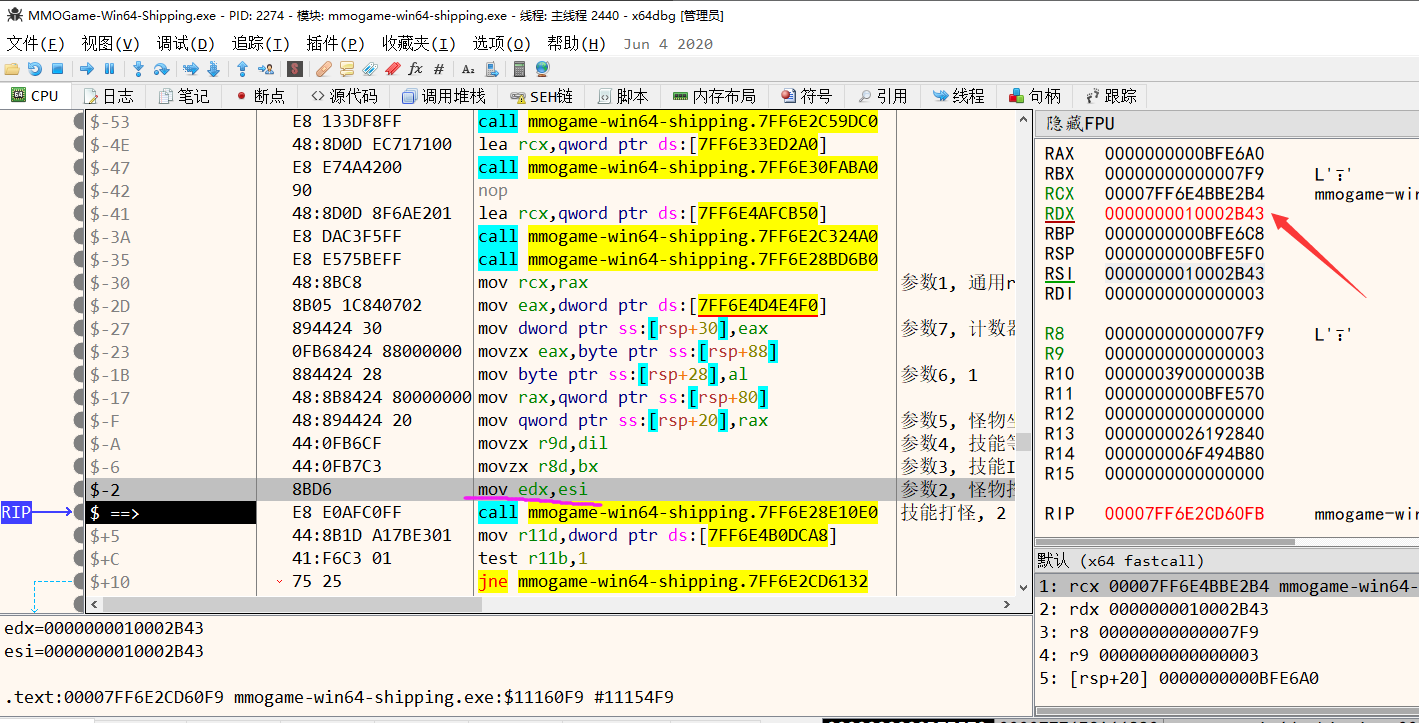Select RDX register value 0000000010002B43

[x=1184, y=214]
